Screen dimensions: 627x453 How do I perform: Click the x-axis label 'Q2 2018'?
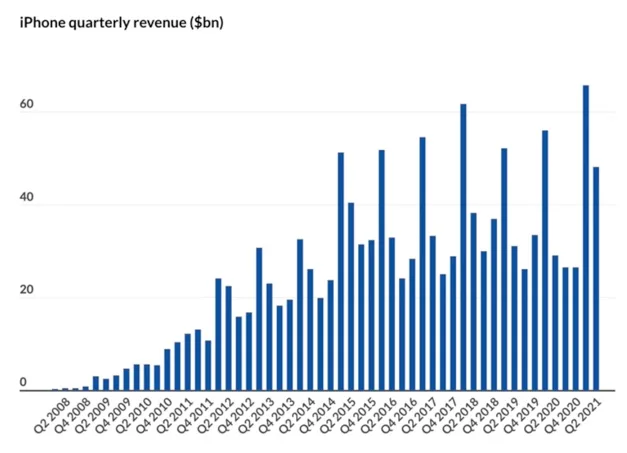pyautogui.click(x=461, y=416)
